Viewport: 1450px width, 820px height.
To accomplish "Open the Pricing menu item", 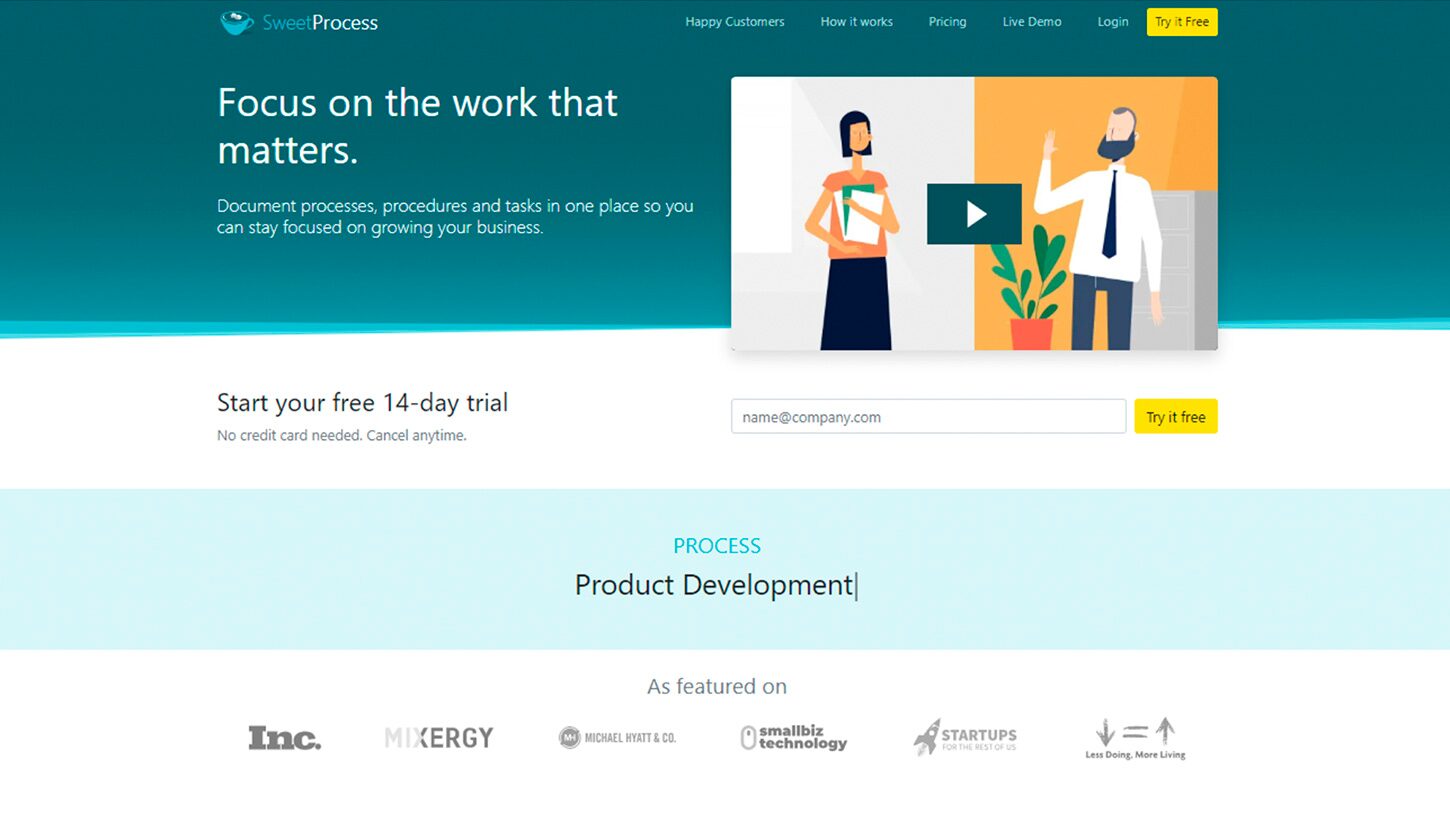I will pyautogui.click(x=947, y=22).
